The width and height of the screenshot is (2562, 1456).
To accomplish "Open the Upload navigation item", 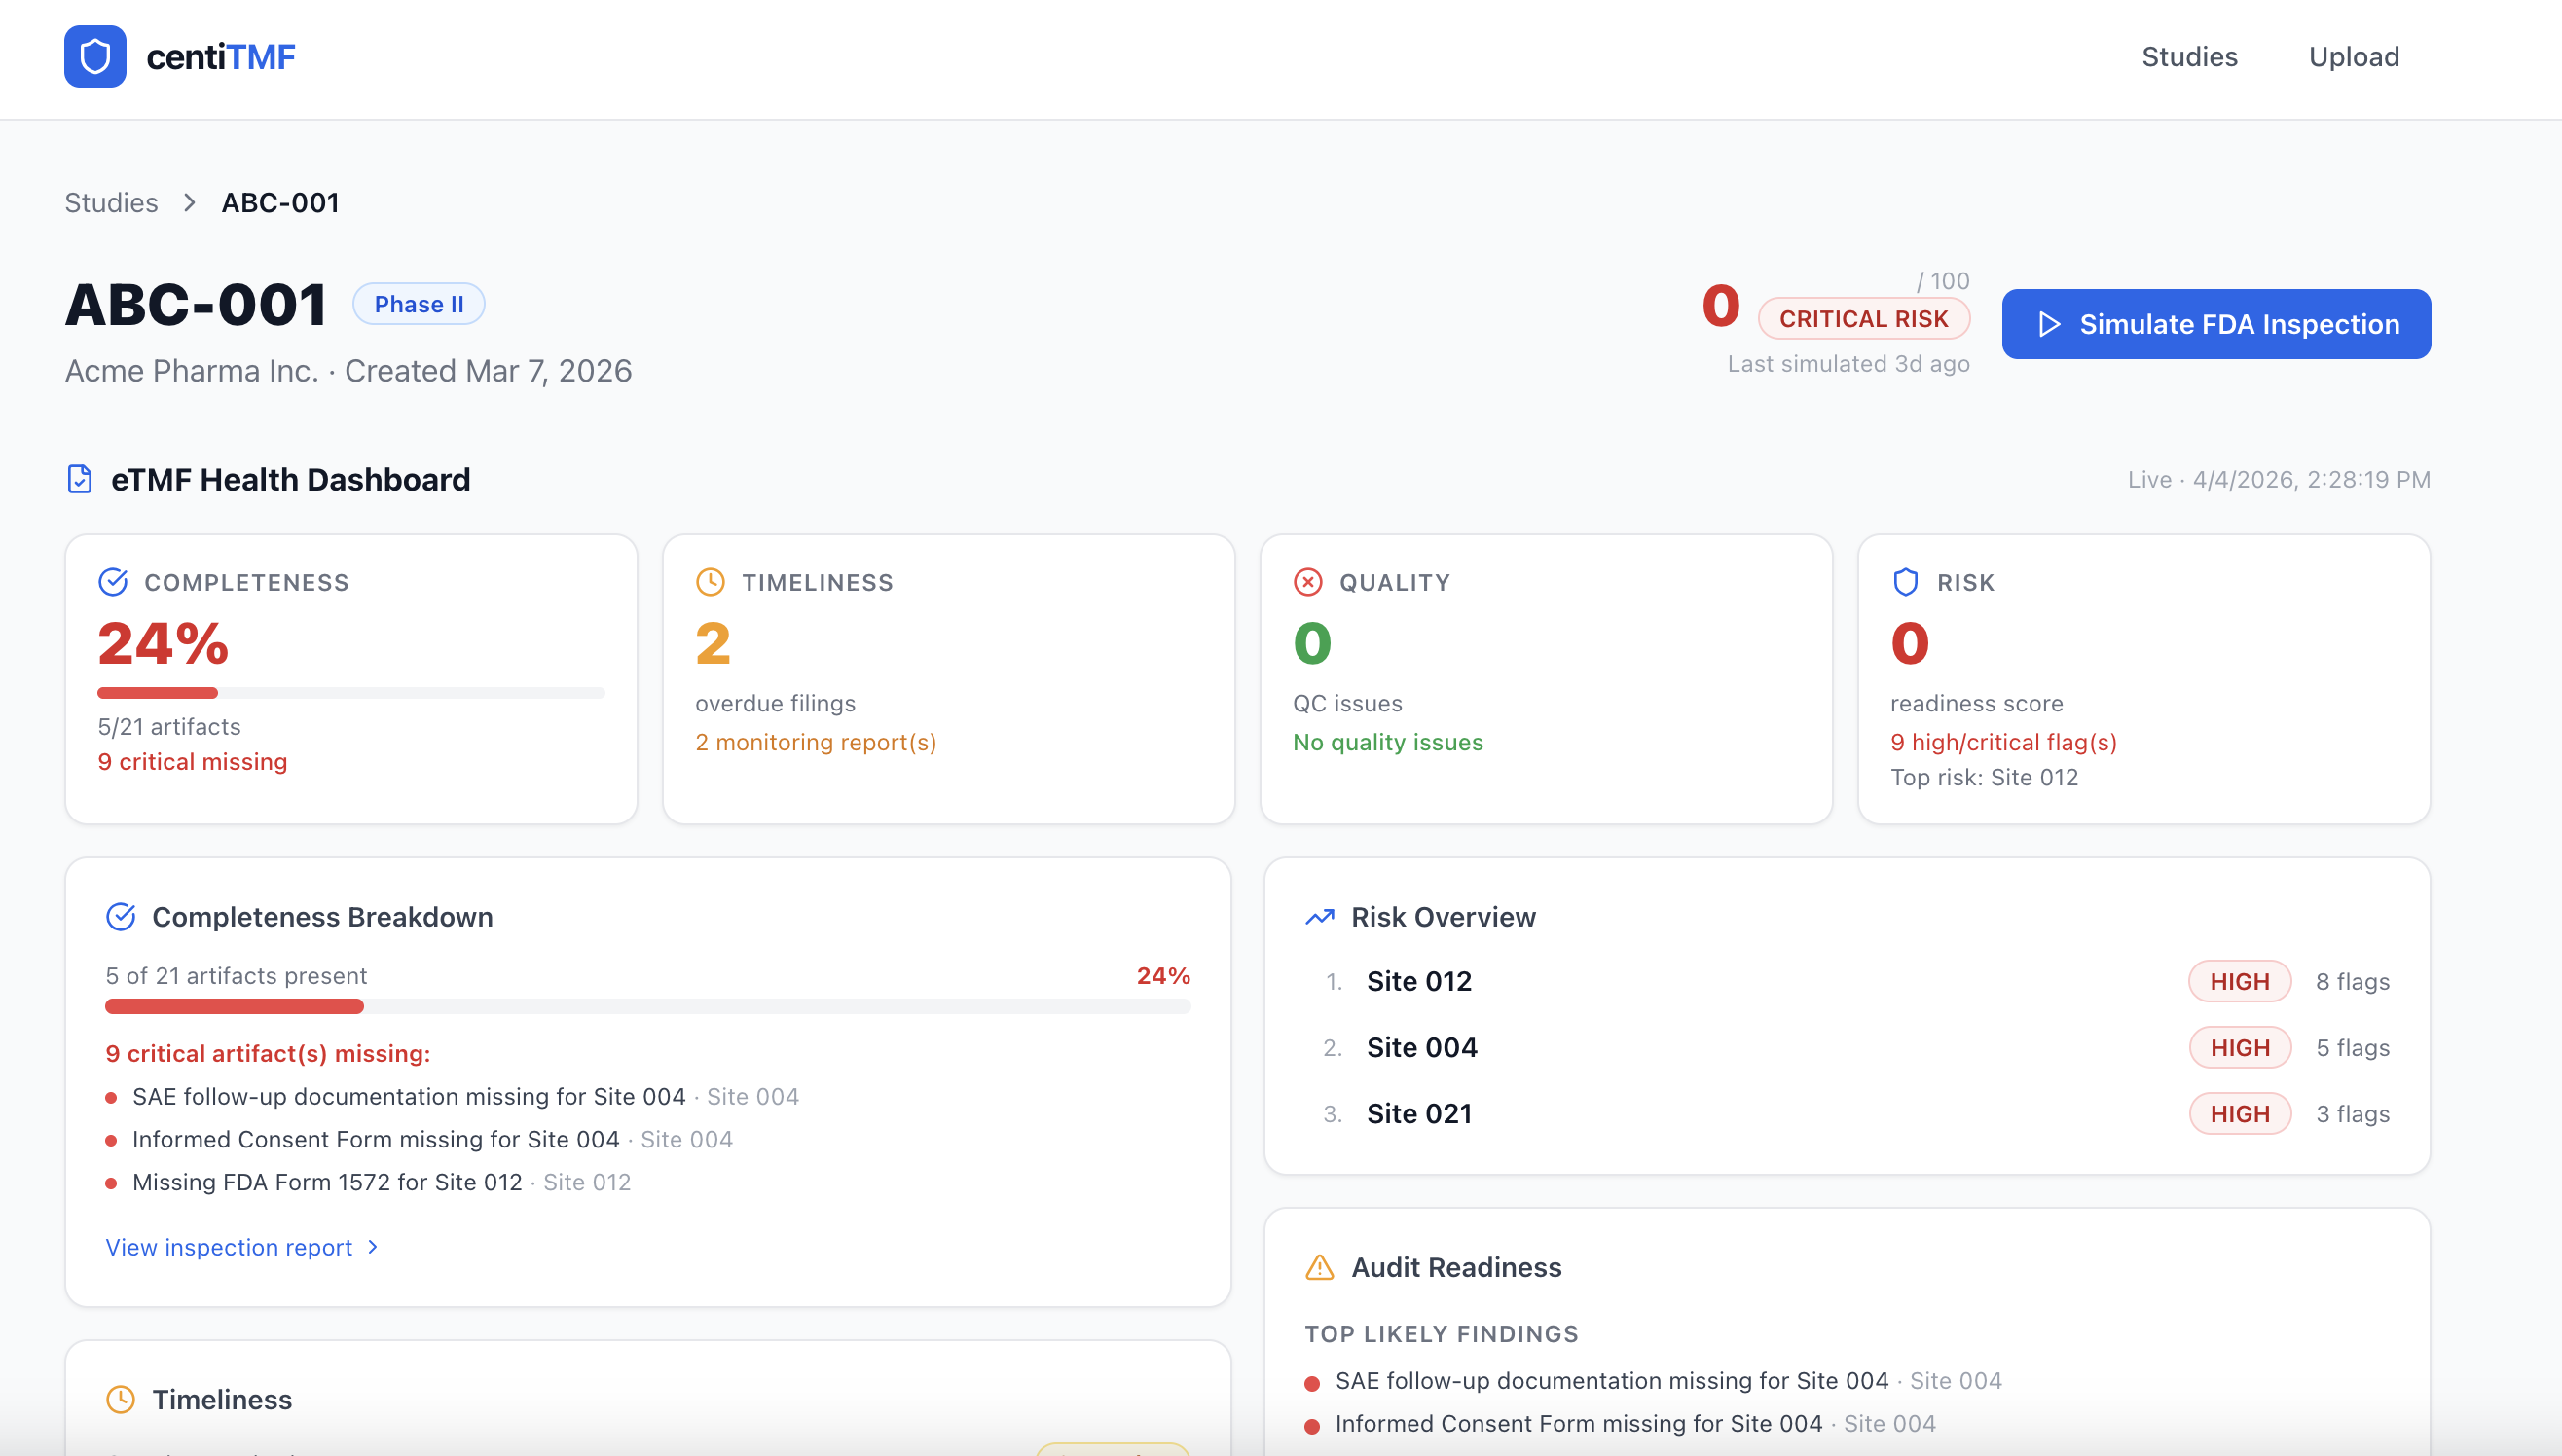I will click(x=2353, y=57).
